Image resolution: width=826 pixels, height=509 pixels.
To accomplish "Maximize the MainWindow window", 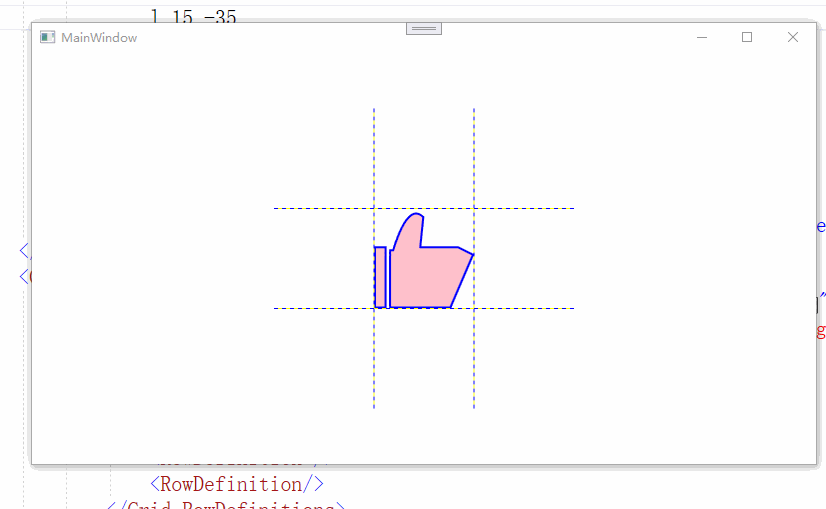I will point(747,37).
